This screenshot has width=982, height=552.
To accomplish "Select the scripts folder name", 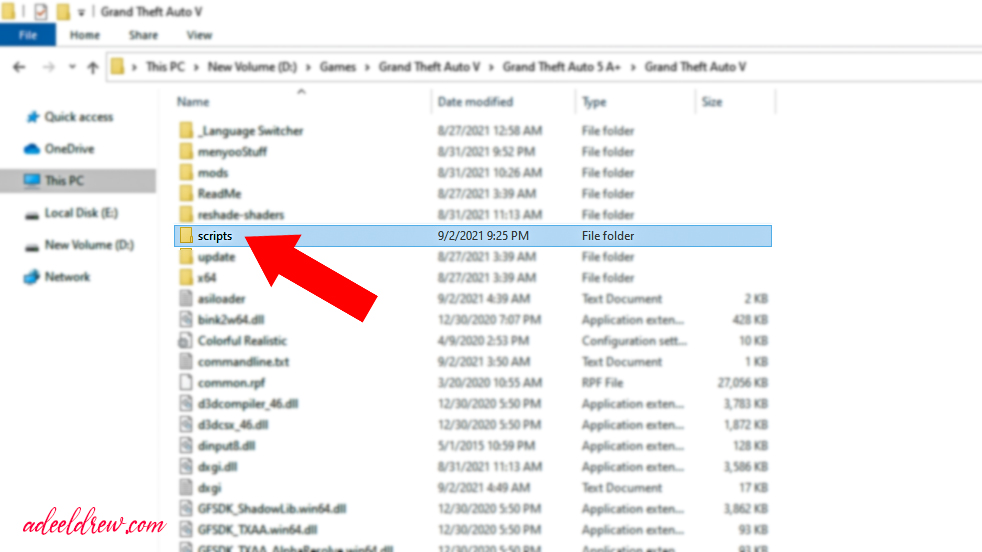I will (x=215, y=236).
